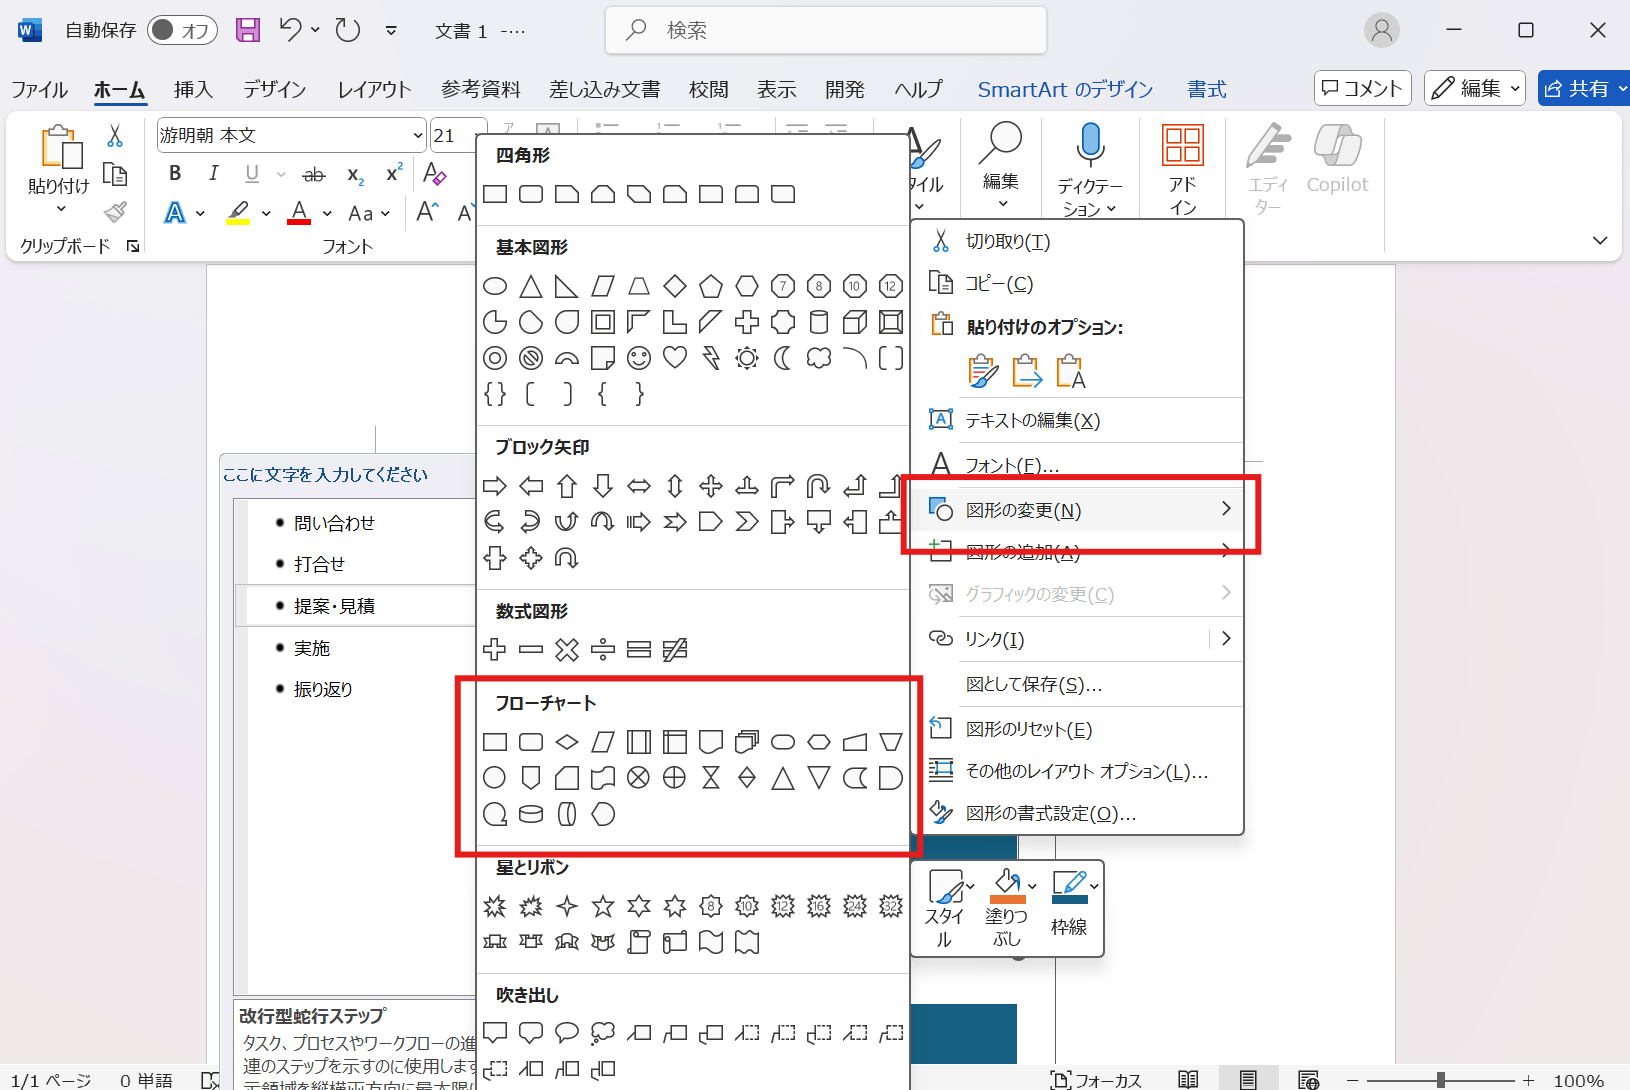Open the アドイン (Add-ins) panel
The image size is (1630, 1090).
point(1183,165)
